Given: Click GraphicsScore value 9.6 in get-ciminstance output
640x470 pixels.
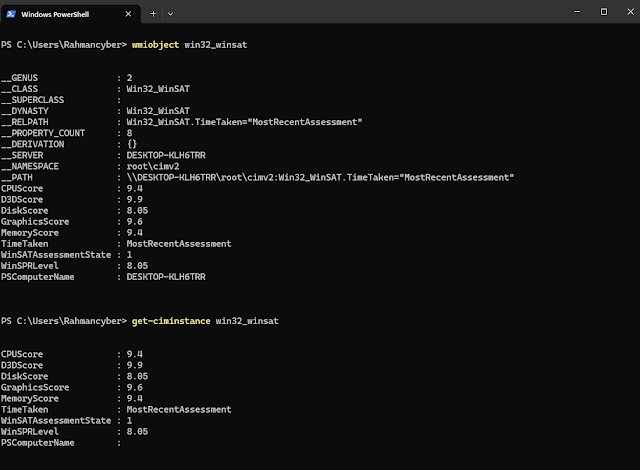Looking at the screenshot, I should 134,387.
